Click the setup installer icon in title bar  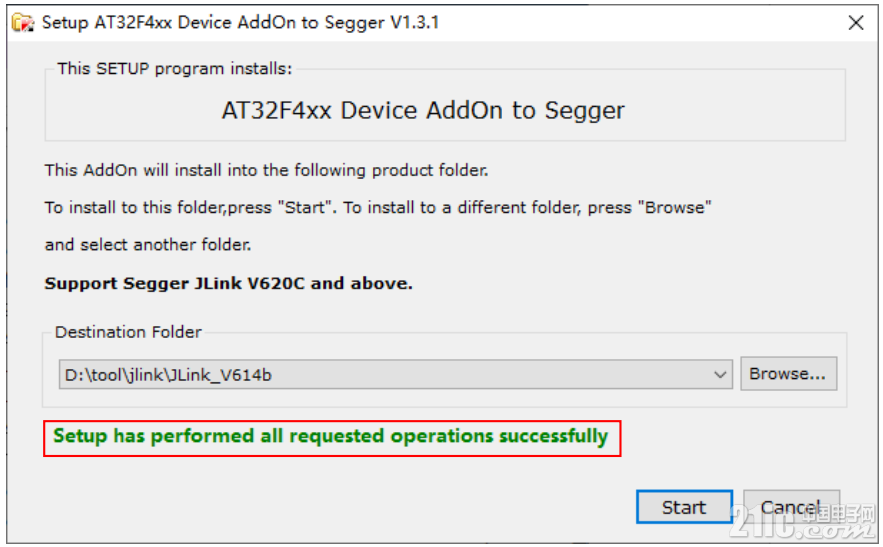pos(23,23)
